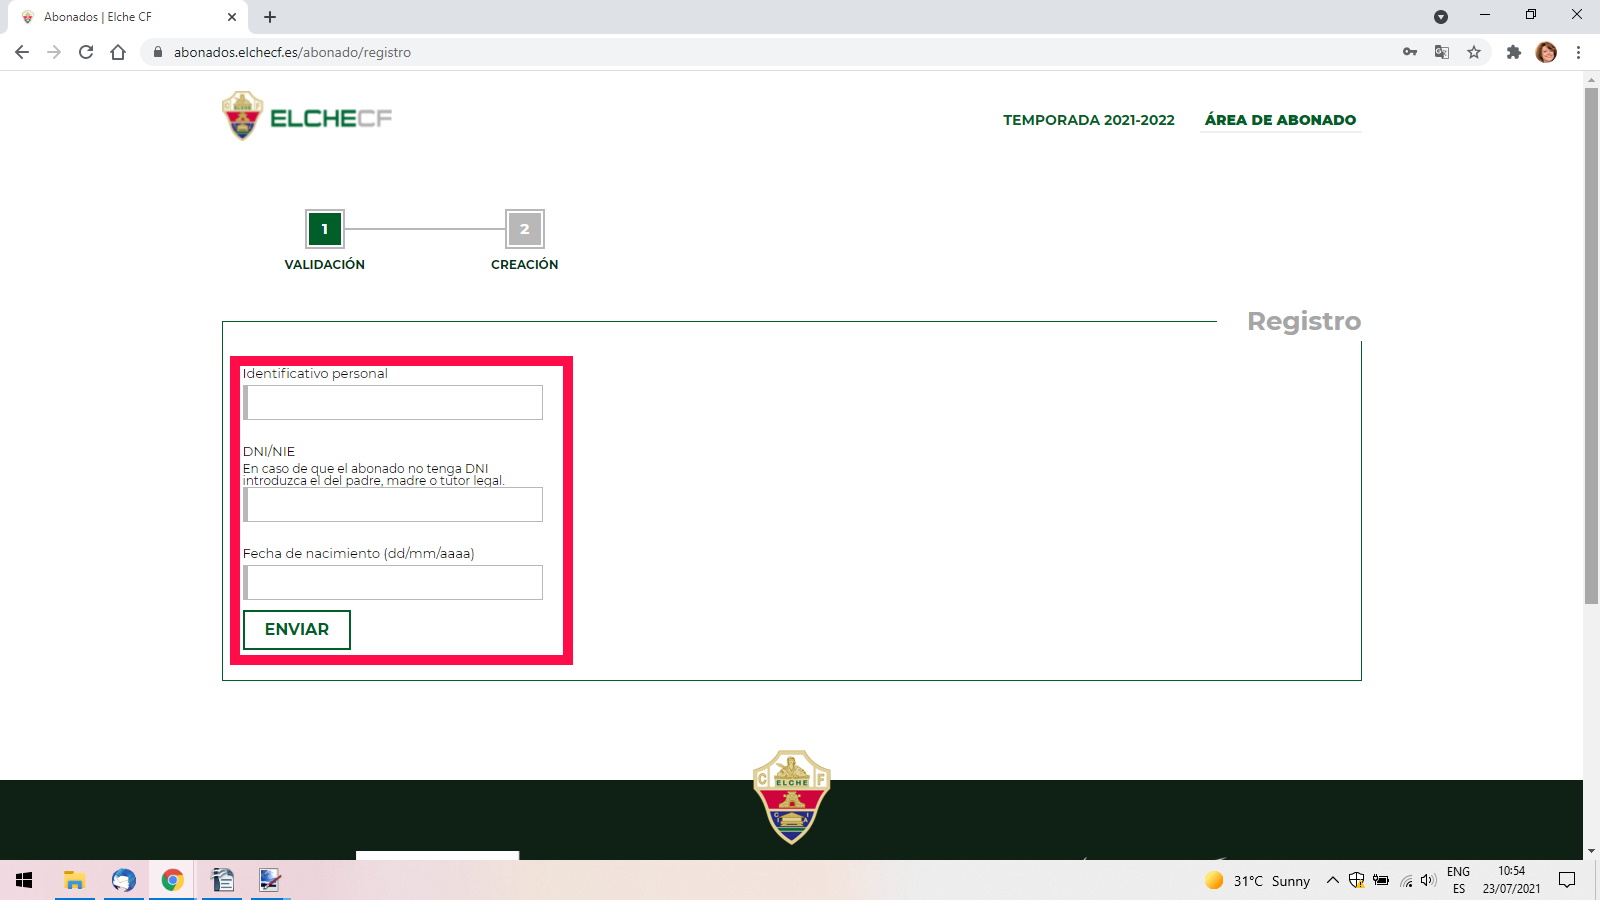Click the notifications icon in the system tray
Image resolution: width=1600 pixels, height=900 pixels.
pyautogui.click(x=1568, y=881)
